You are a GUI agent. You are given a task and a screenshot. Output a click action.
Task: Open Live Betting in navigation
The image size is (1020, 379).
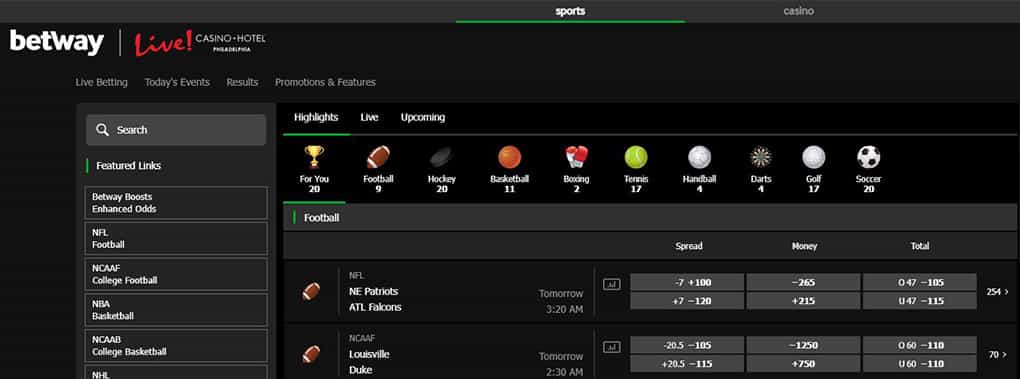coord(101,83)
